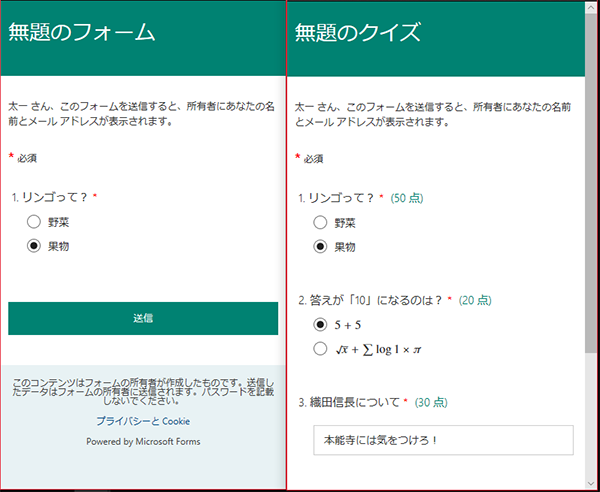Click the quiz scrollbar down arrow
The height and width of the screenshot is (492, 600).
590,484
